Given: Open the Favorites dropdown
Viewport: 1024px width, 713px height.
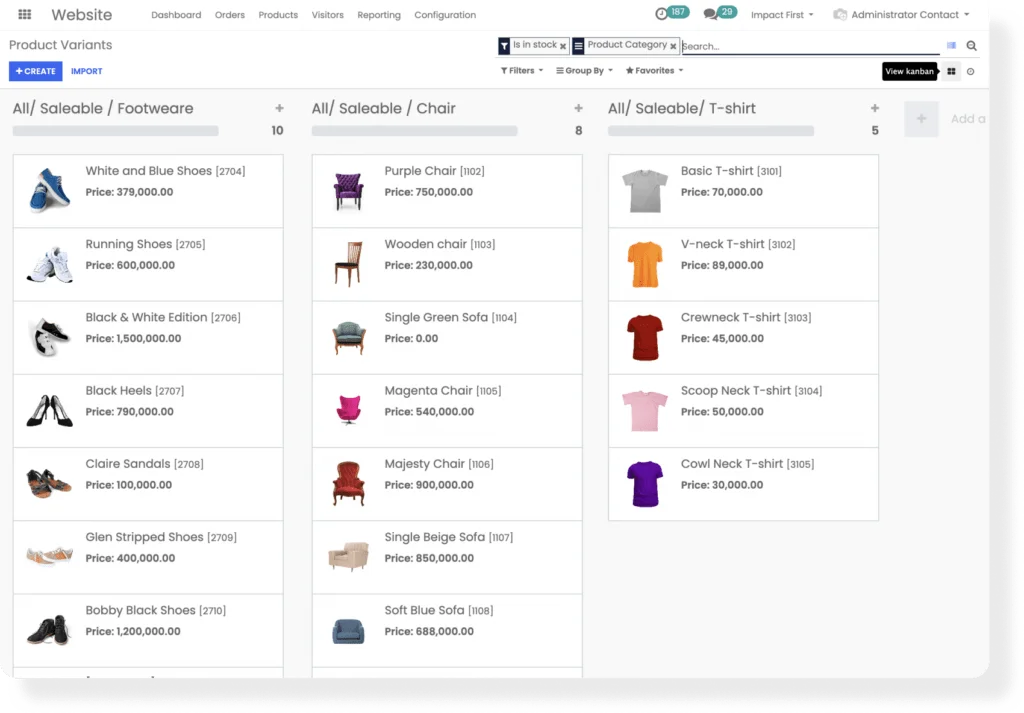Looking at the screenshot, I should click(x=654, y=71).
